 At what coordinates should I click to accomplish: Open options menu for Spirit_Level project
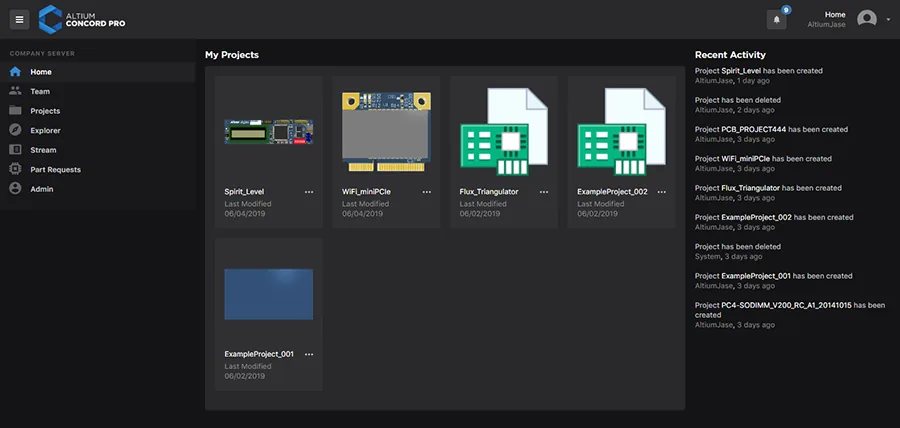tap(309, 192)
